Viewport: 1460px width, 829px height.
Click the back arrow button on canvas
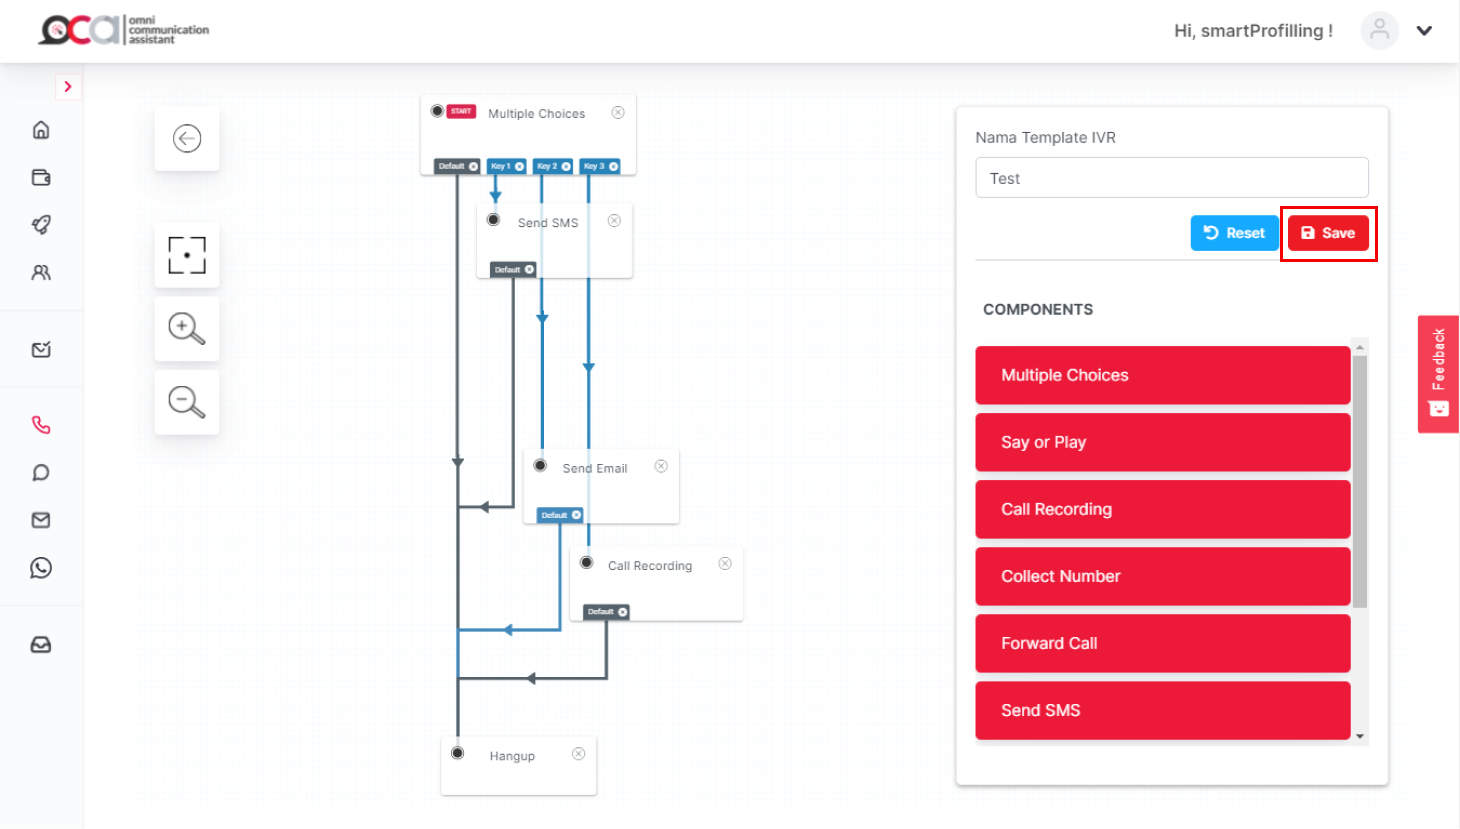[x=187, y=138]
